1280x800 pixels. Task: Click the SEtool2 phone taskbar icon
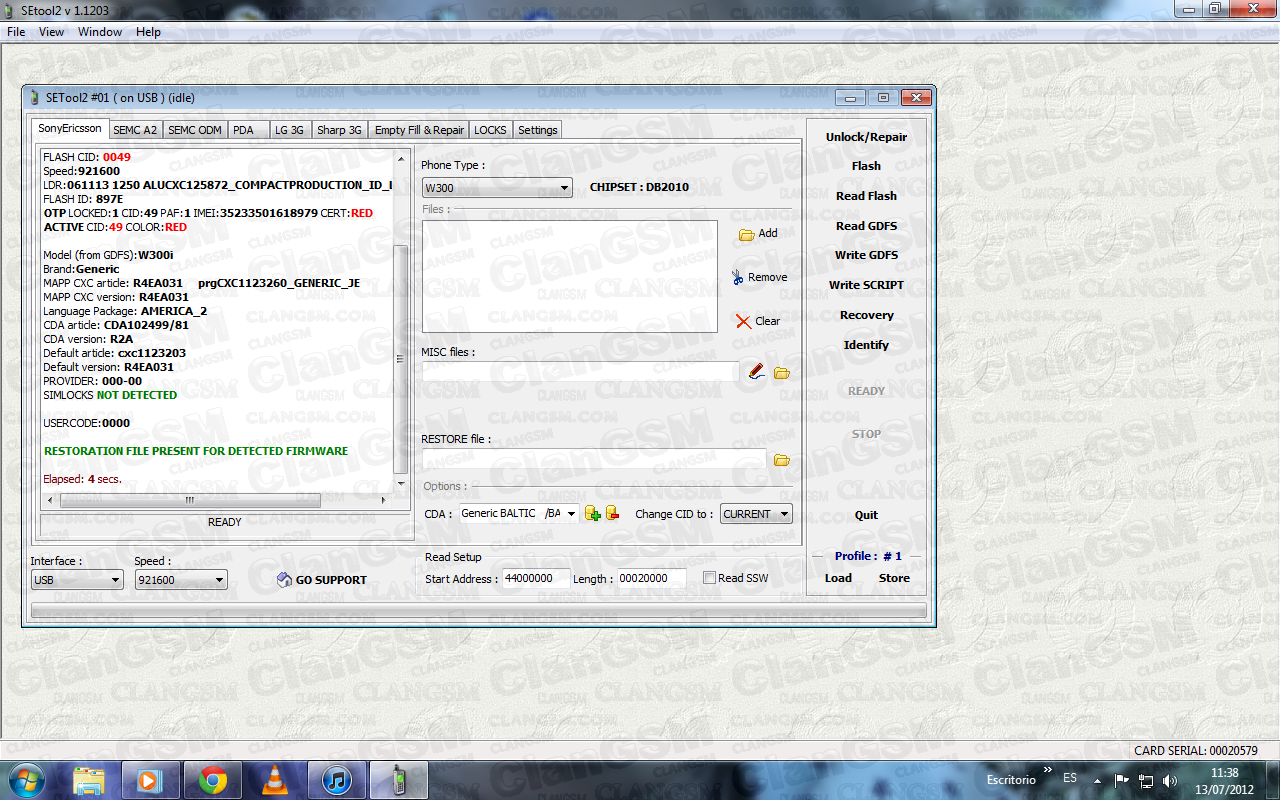pos(399,780)
